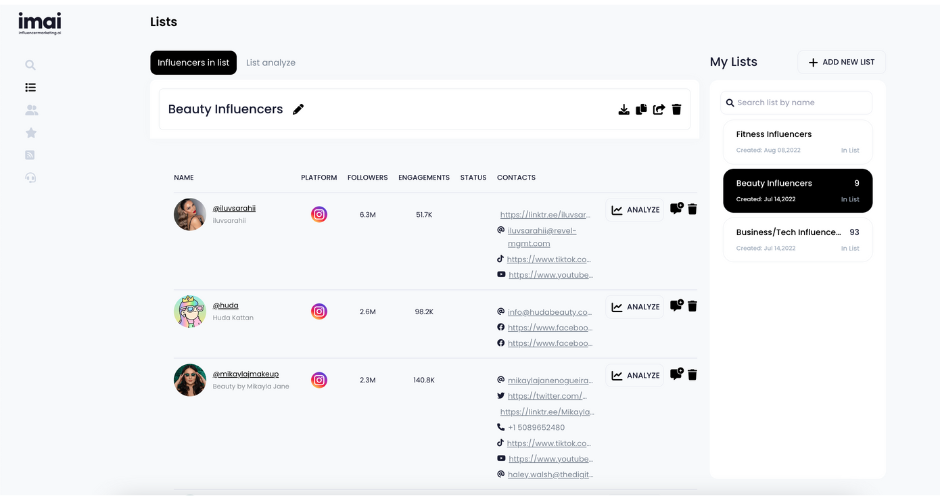Share the Beauty Influencers list

pyautogui.click(x=659, y=109)
